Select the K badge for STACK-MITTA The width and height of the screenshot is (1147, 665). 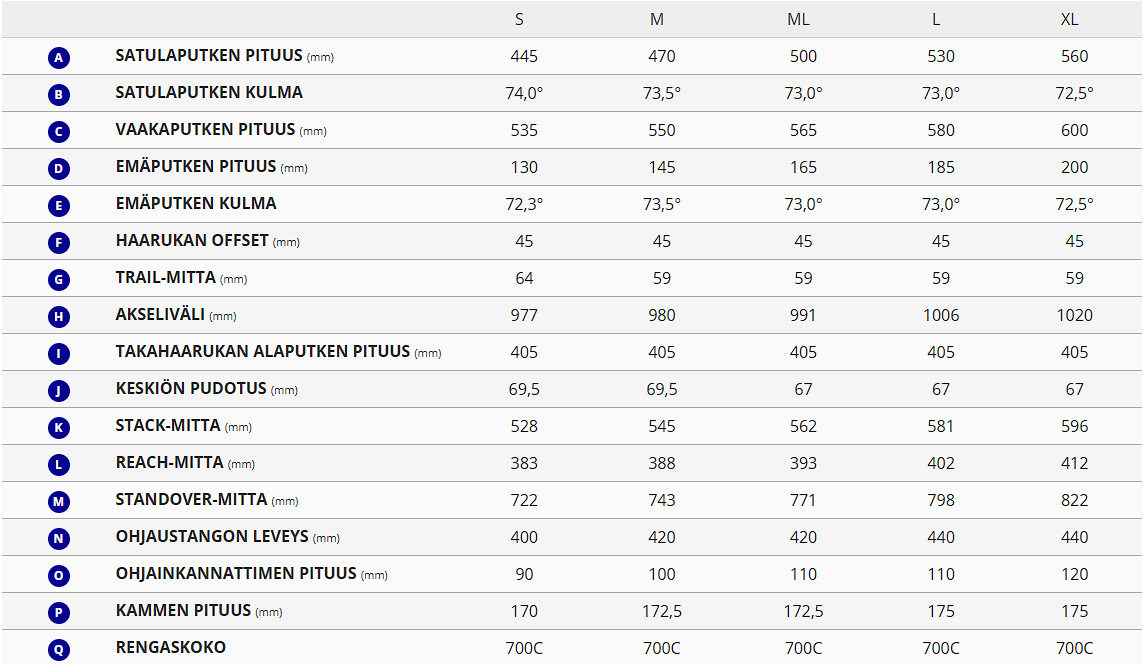59,428
